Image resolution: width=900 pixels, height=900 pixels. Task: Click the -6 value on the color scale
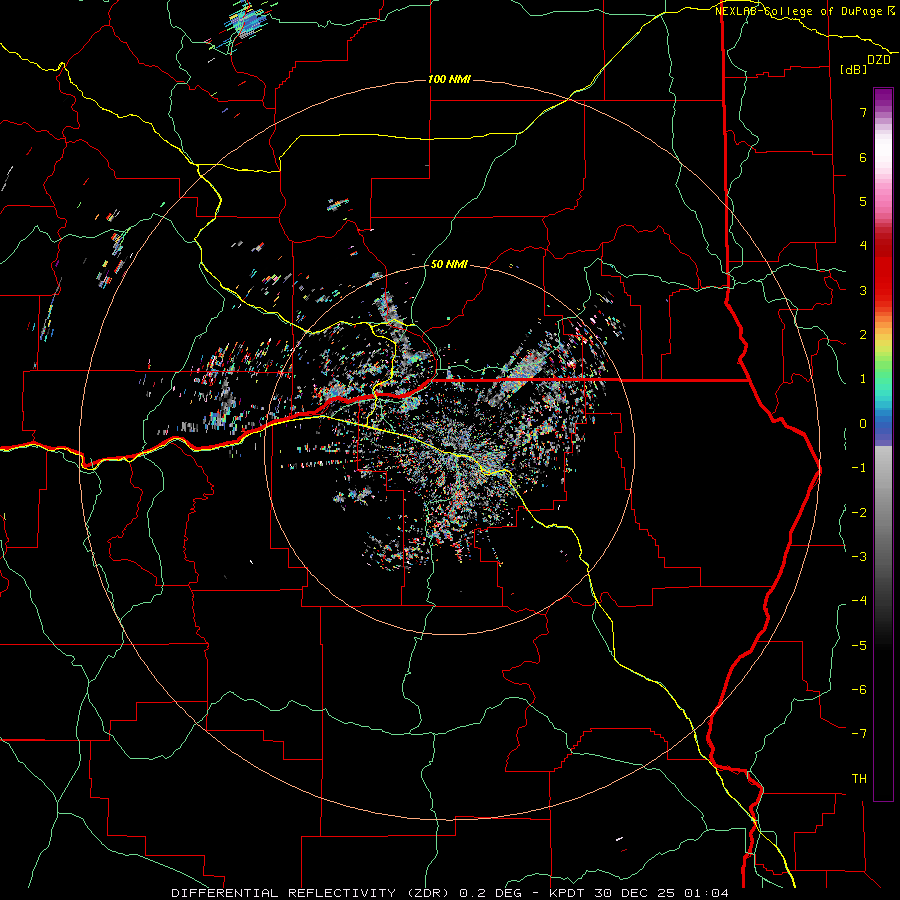(x=859, y=690)
